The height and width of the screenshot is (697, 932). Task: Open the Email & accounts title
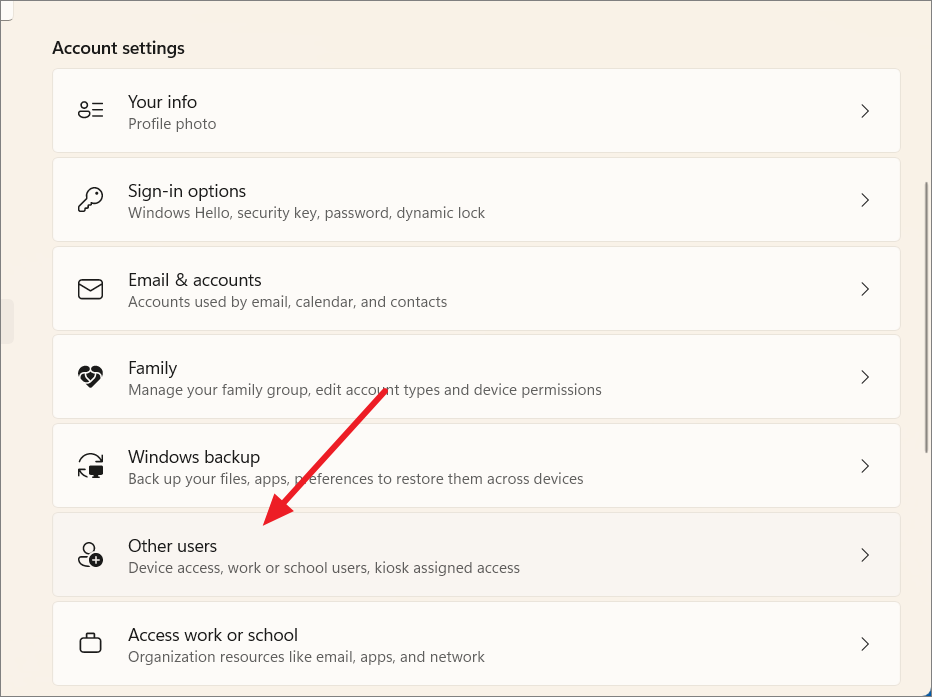(194, 280)
